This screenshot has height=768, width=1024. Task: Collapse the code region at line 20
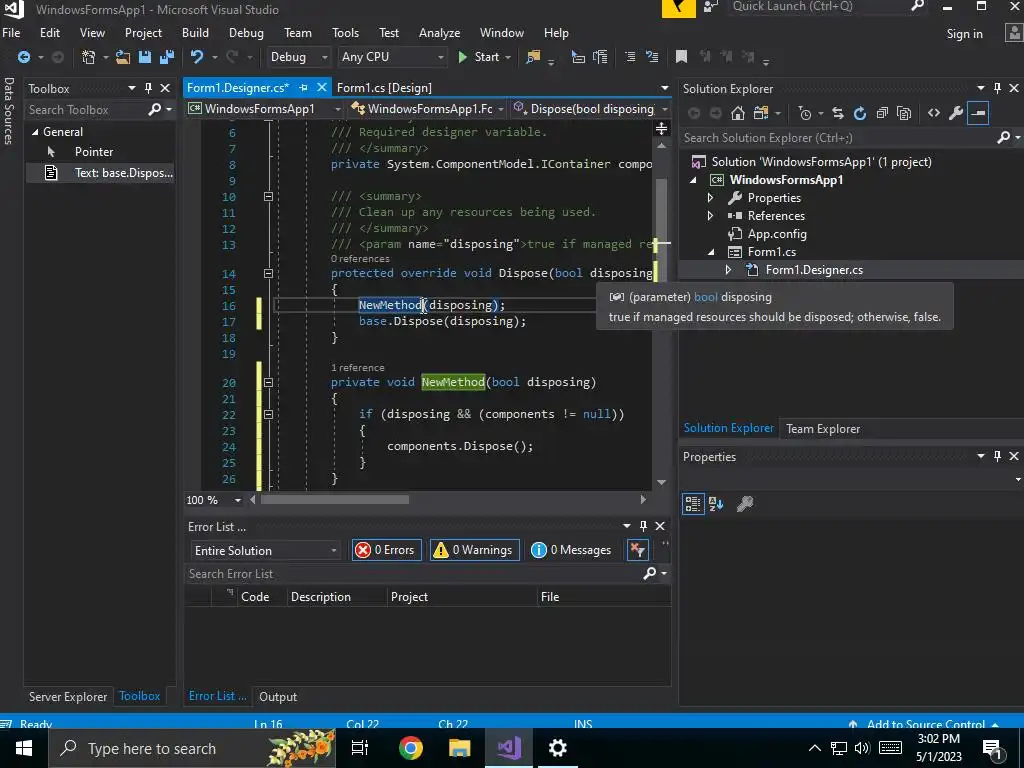[x=268, y=383]
